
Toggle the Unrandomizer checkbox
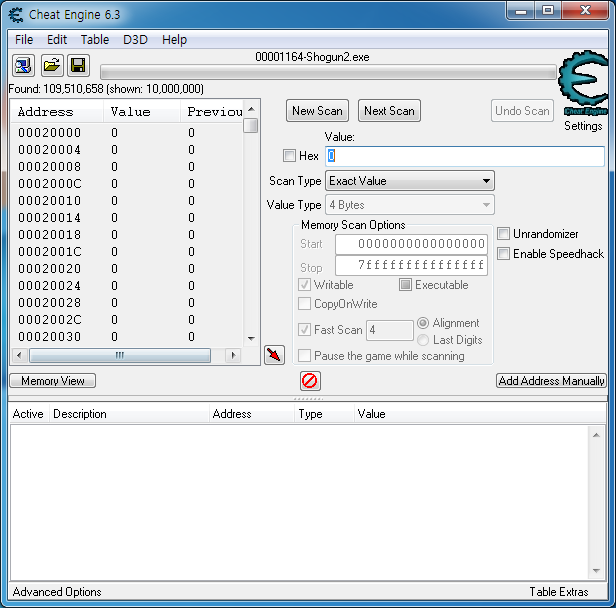pos(503,234)
